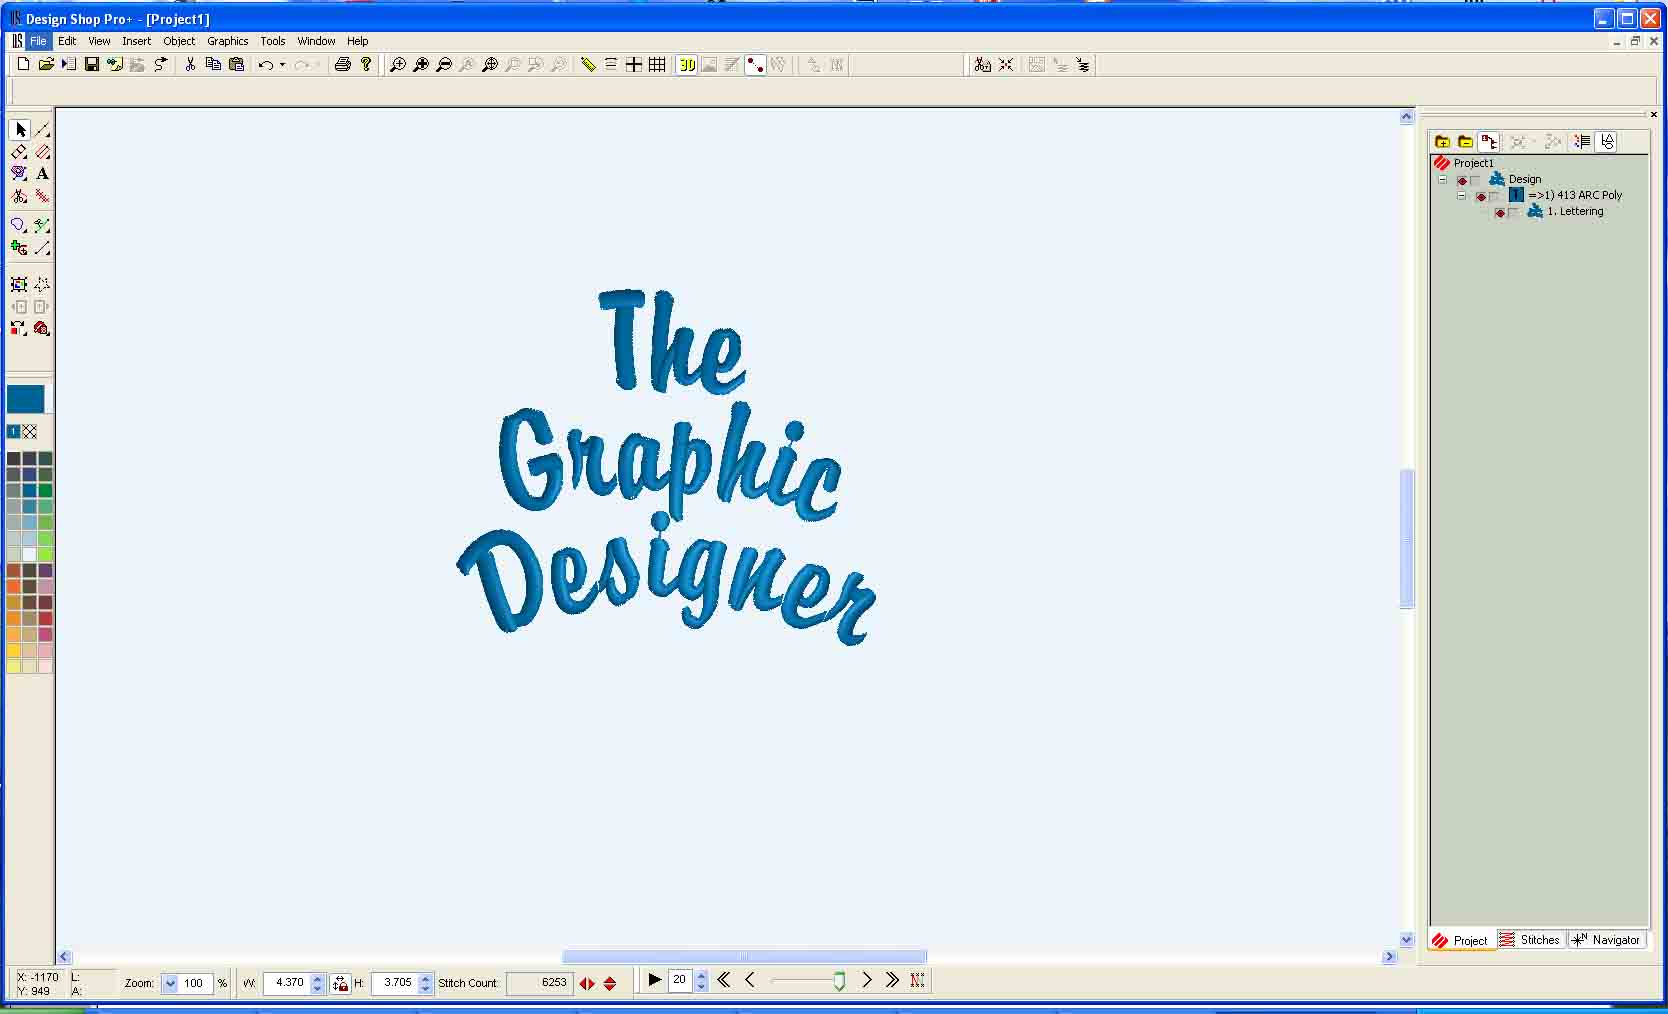Image resolution: width=1668 pixels, height=1014 pixels.
Task: Click the Width value input field
Action: click(x=289, y=983)
